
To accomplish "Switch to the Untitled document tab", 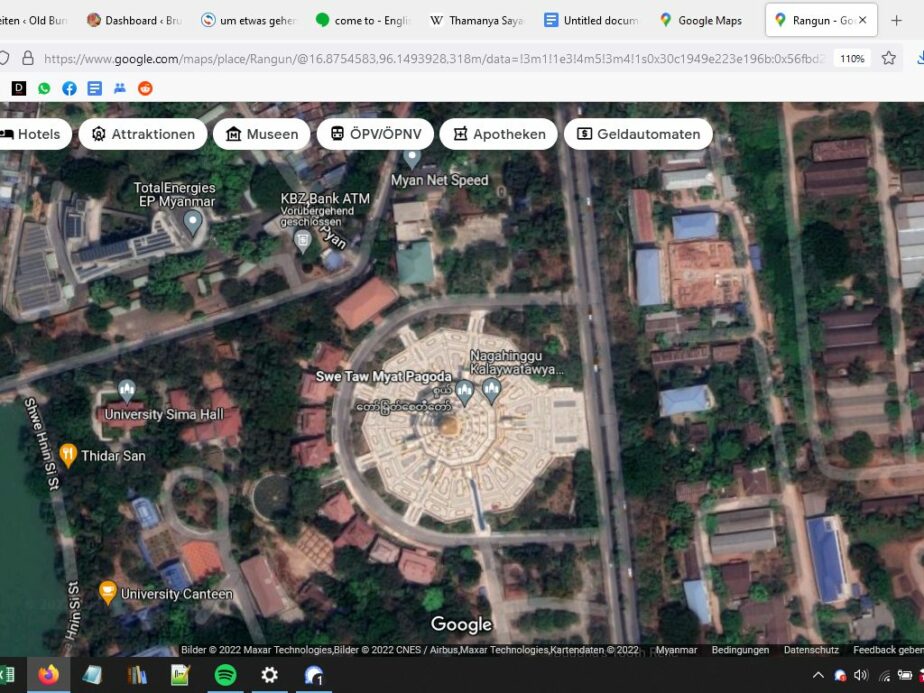I will coord(591,20).
